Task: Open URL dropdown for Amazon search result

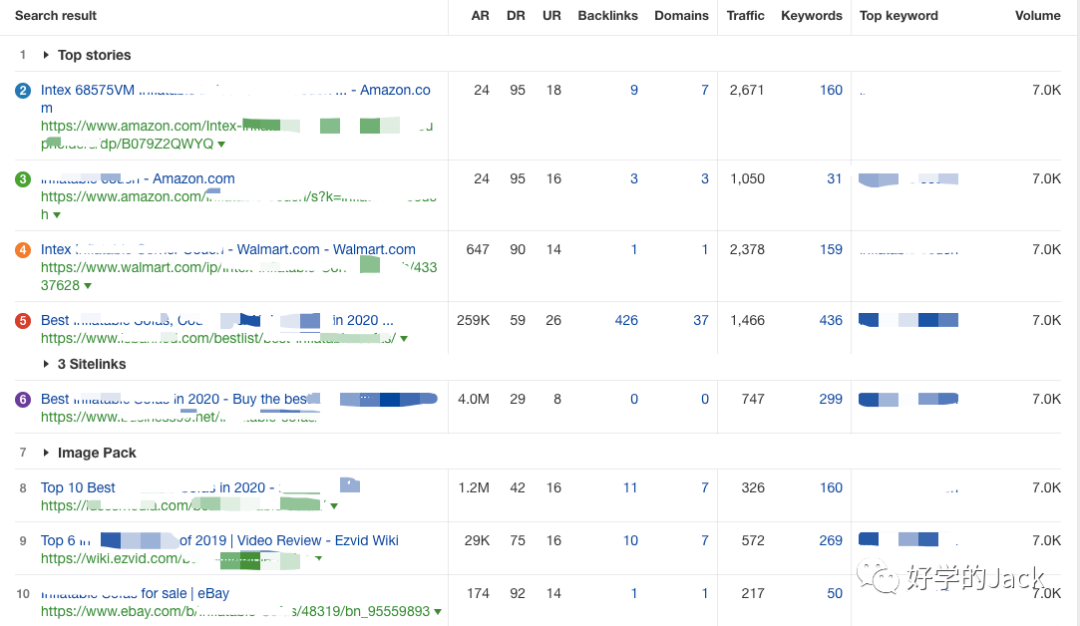Action: (x=56, y=216)
